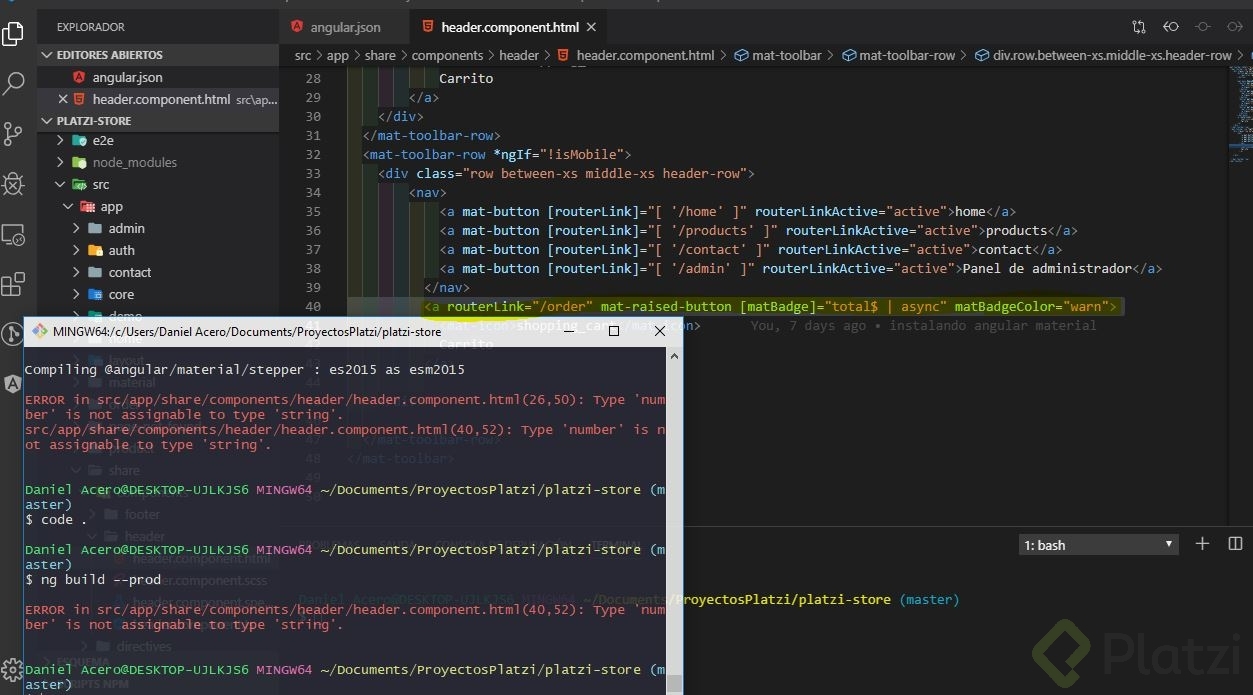Click 'share' in the breadcrumb path

tap(380, 56)
